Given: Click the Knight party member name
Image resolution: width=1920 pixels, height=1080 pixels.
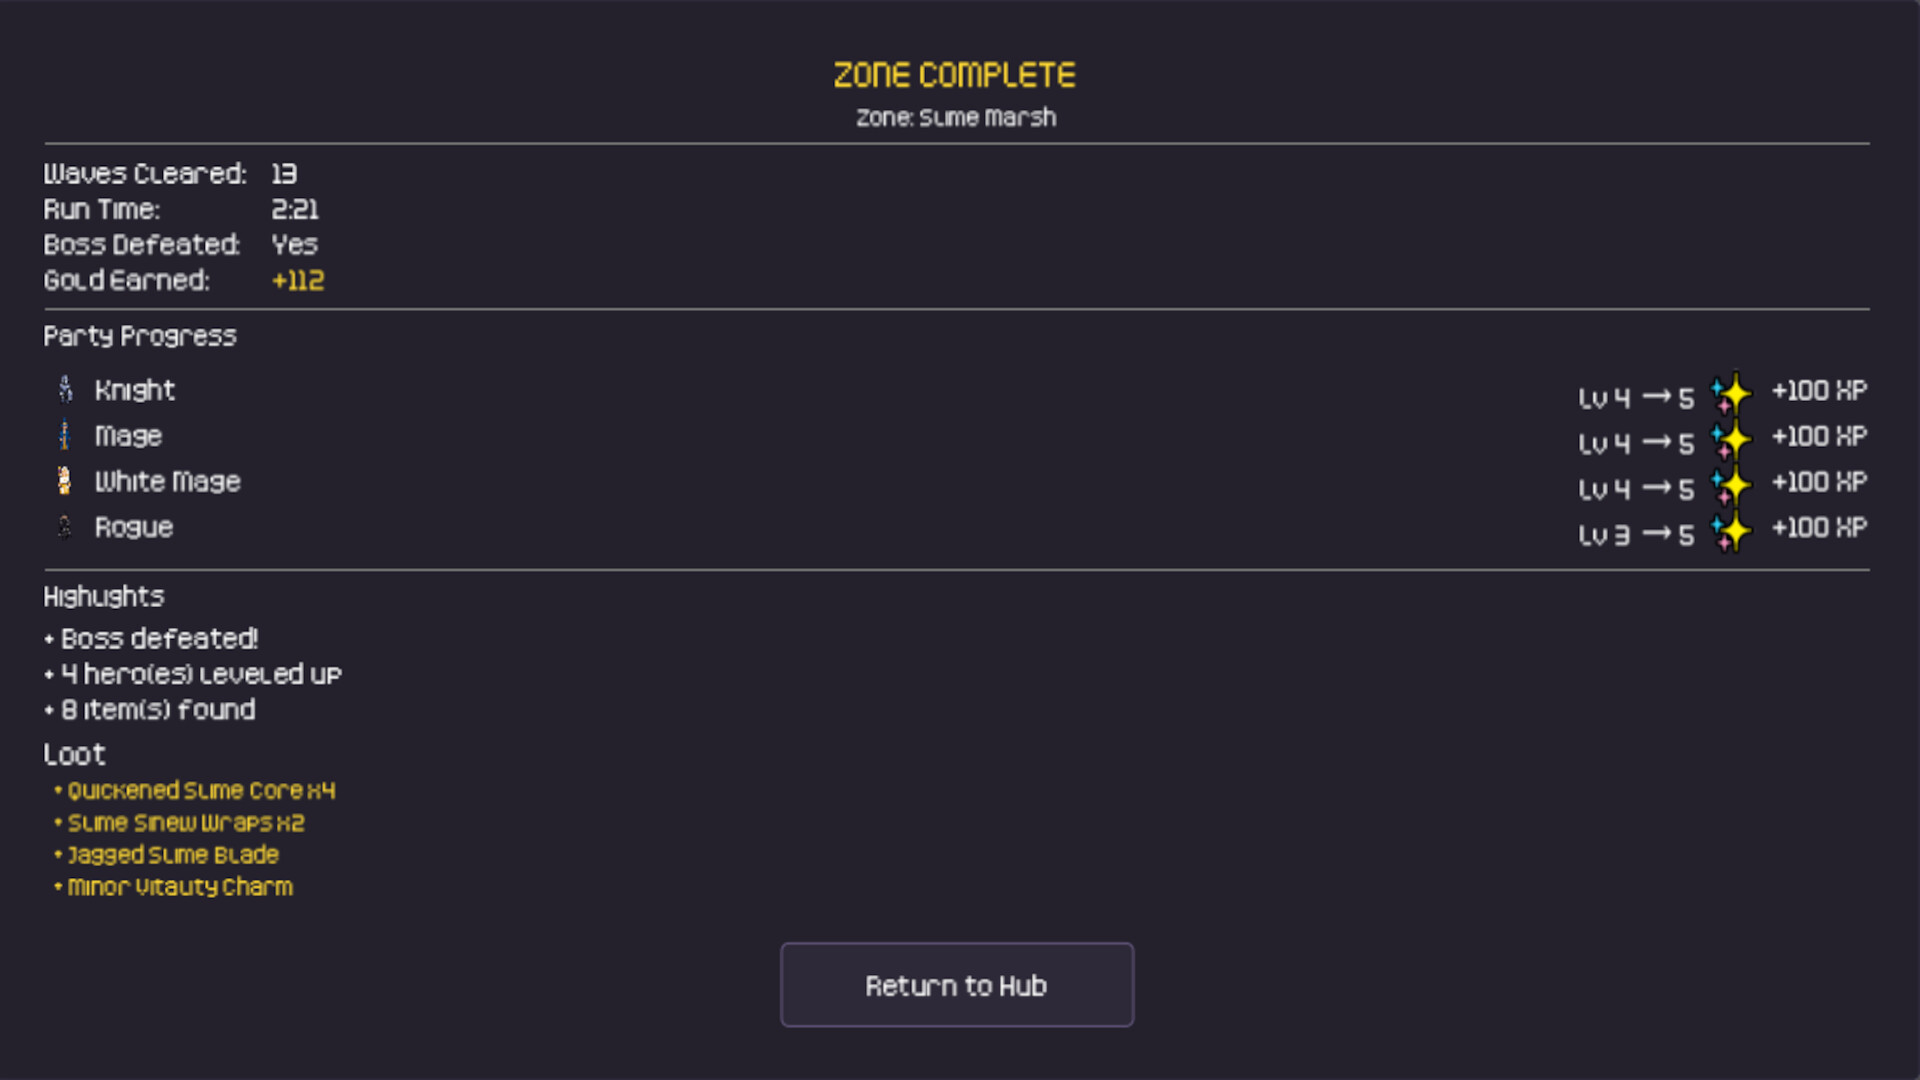Looking at the screenshot, I should pos(135,390).
